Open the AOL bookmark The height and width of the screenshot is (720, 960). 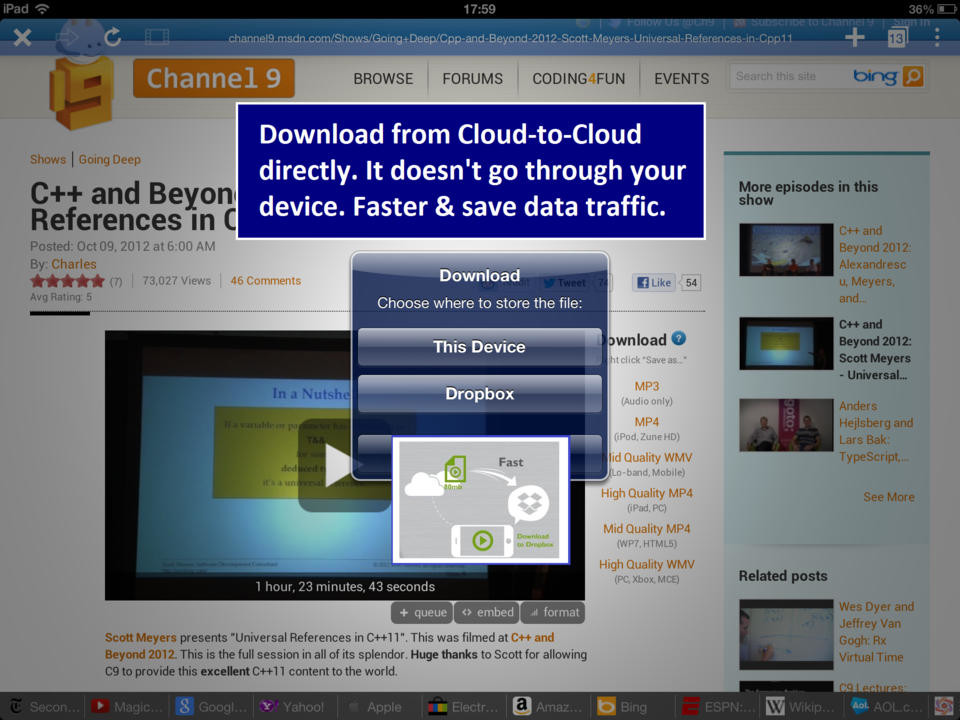click(x=886, y=707)
